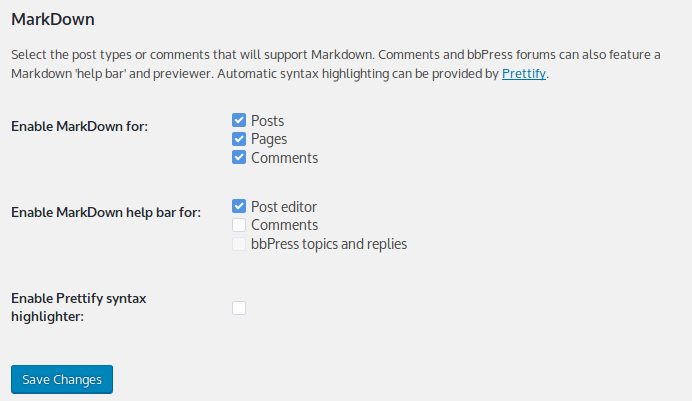Viewport: 692px width, 401px height.
Task: Click the "bbPress topics and replies" label
Action: pos(329,244)
